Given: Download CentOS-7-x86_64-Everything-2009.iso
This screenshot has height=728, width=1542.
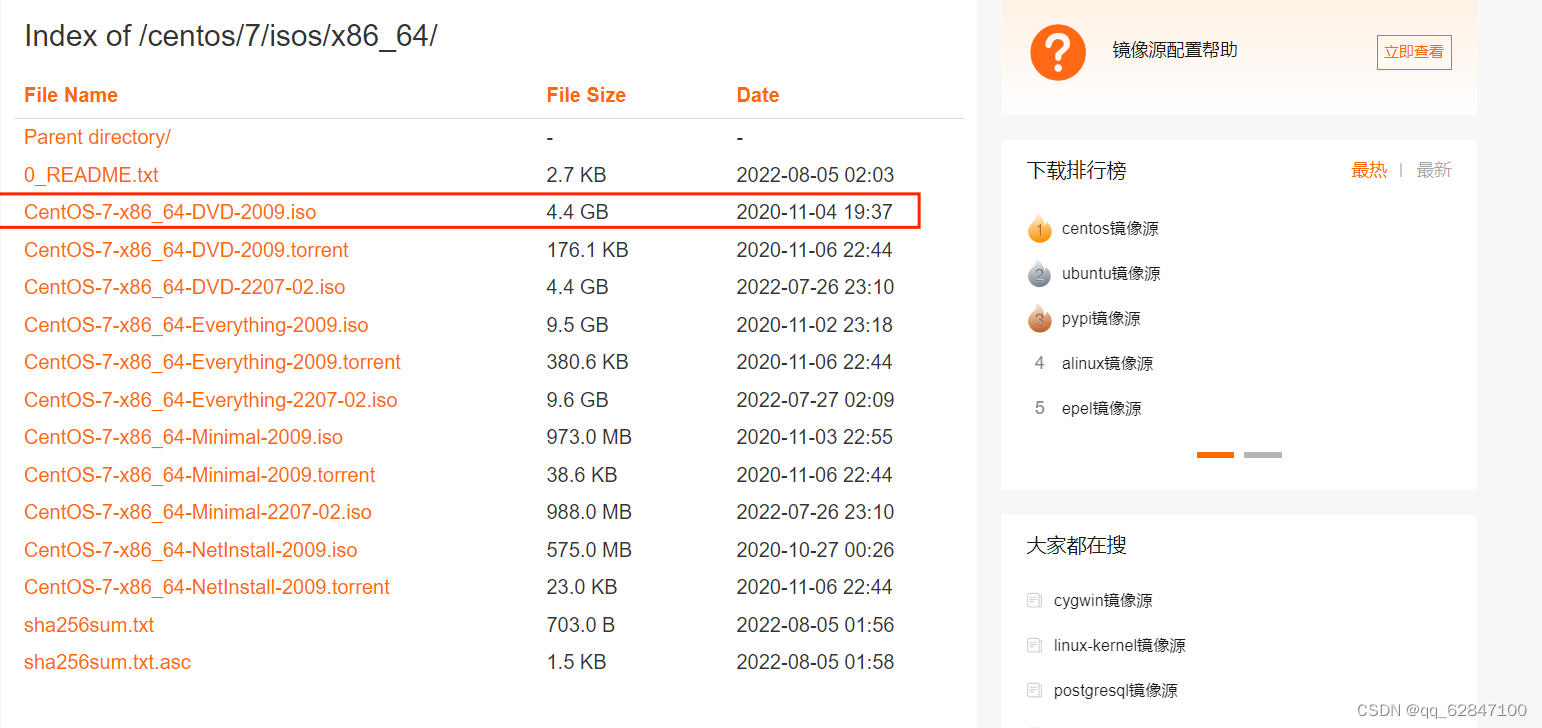Looking at the screenshot, I should coord(196,325).
